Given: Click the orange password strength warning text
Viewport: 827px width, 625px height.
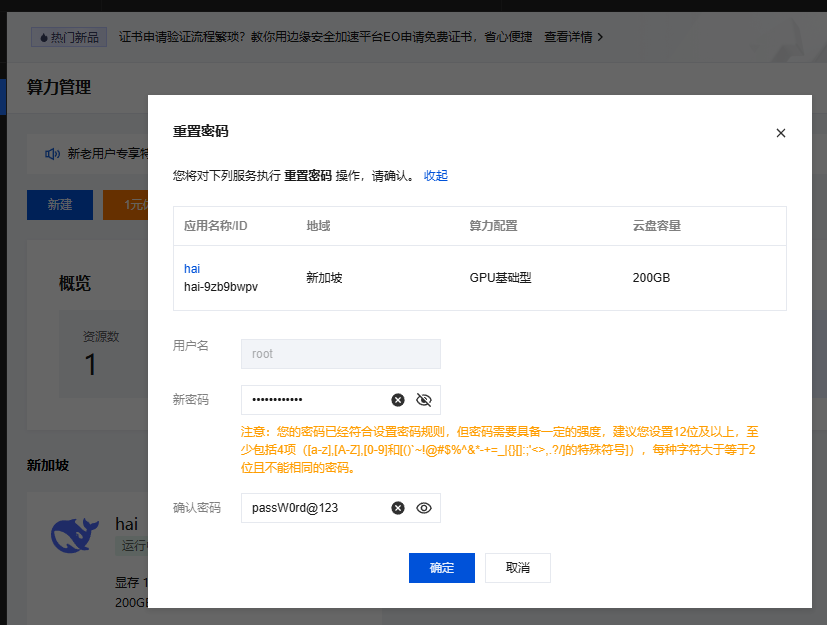Looking at the screenshot, I should pos(499,450).
